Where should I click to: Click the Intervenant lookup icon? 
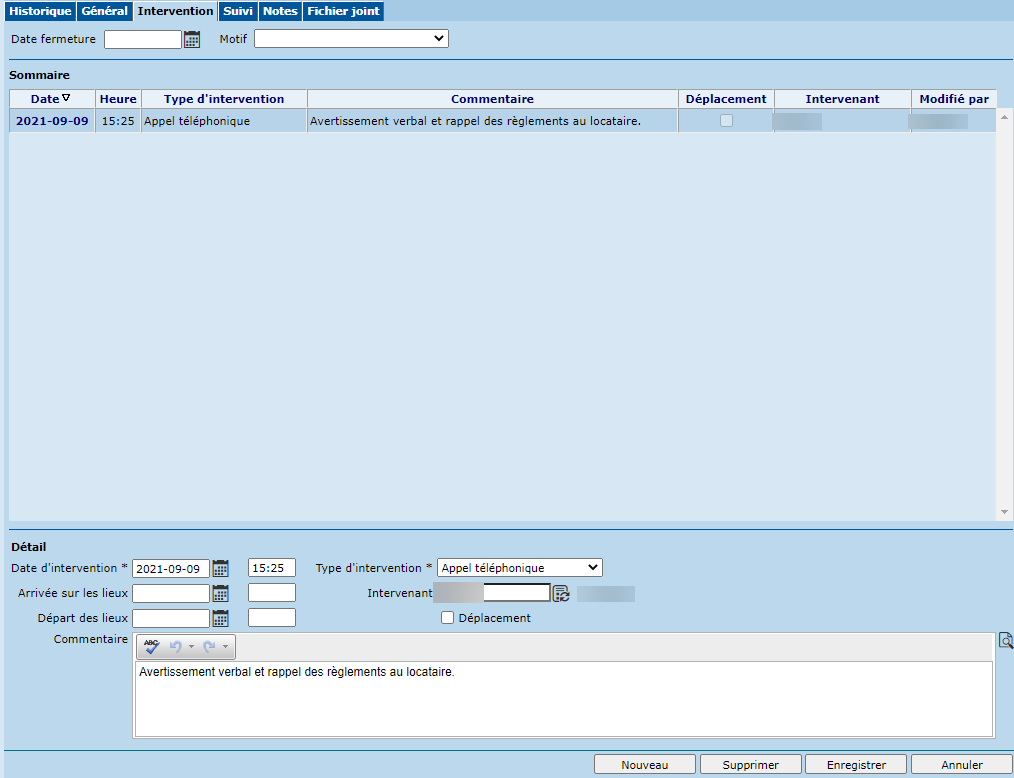562,593
